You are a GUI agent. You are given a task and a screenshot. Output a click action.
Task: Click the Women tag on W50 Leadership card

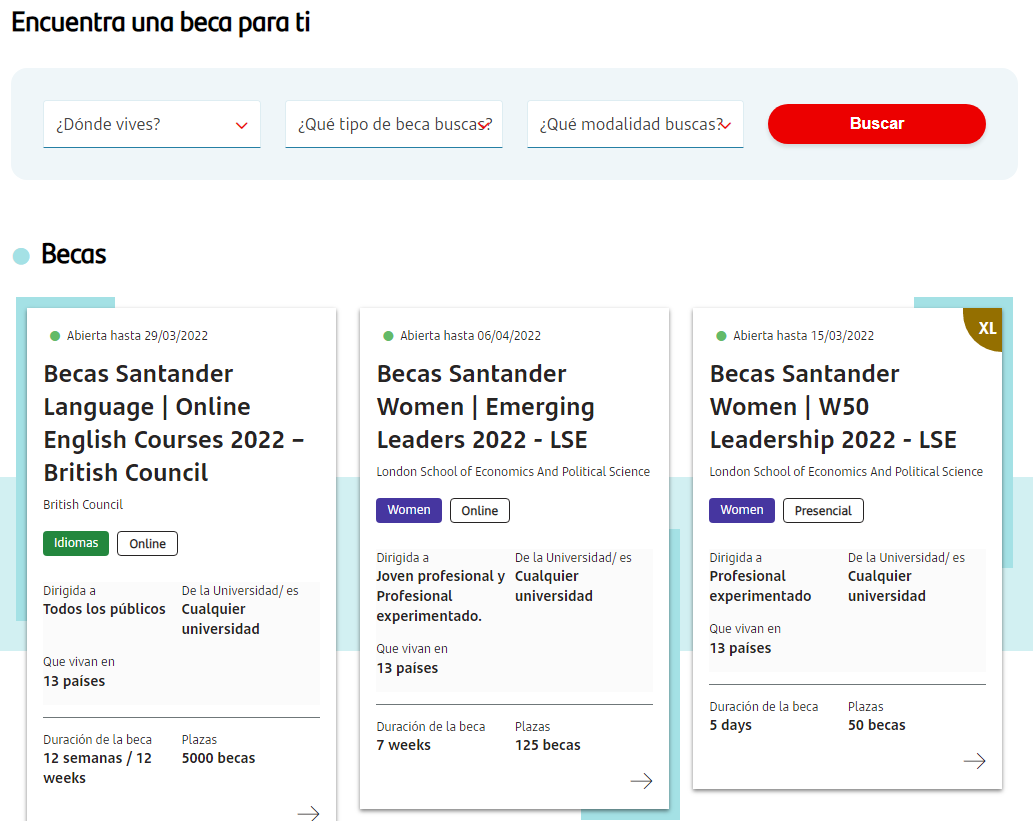(742, 510)
